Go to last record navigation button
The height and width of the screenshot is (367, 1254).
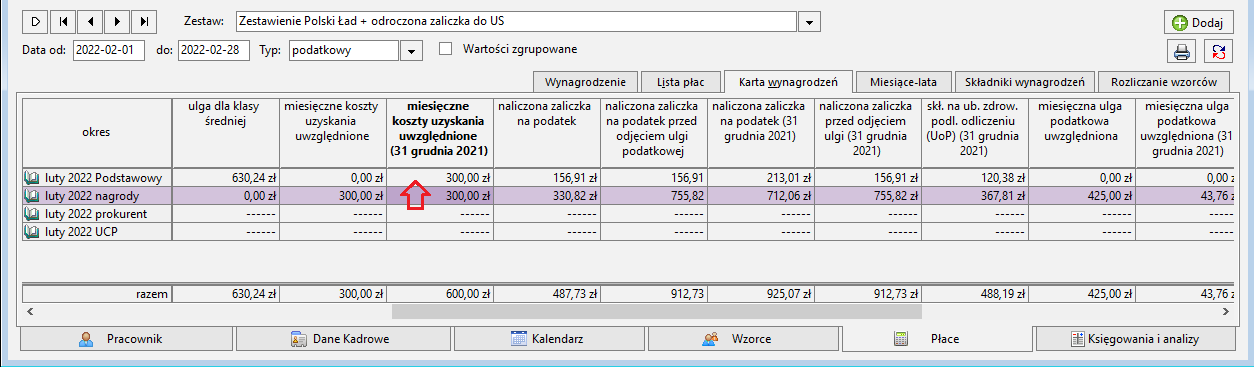144,21
